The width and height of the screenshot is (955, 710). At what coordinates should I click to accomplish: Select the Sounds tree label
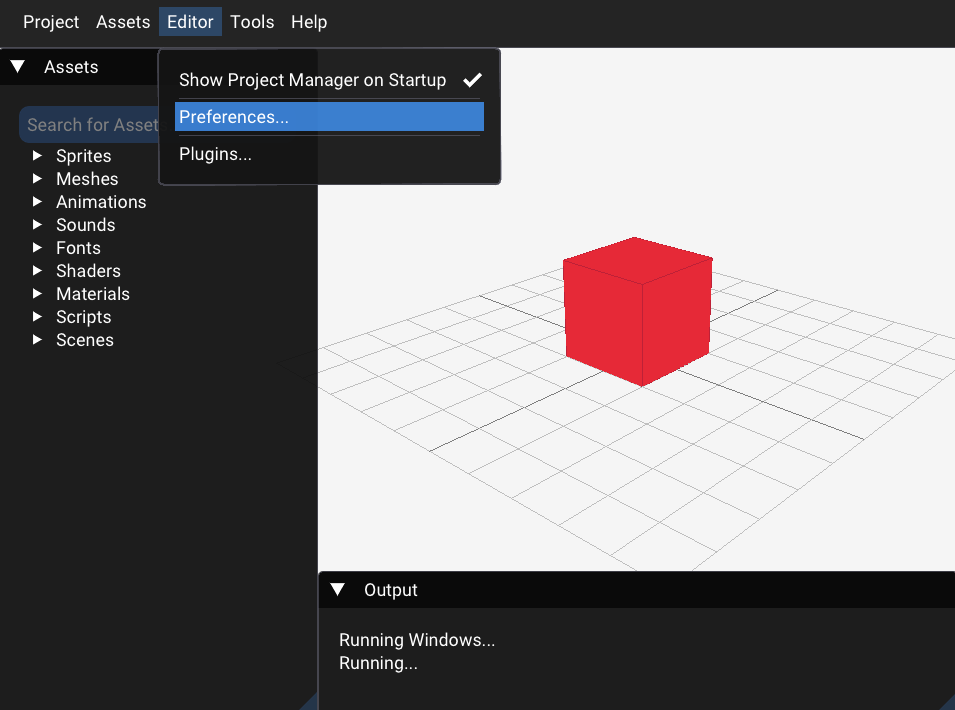pos(85,225)
